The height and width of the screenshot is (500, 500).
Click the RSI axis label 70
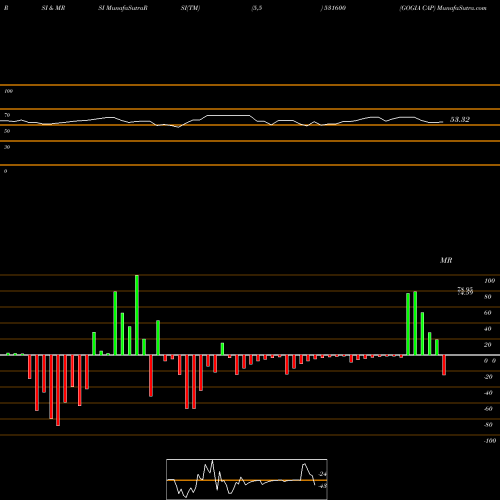pyautogui.click(x=7, y=115)
